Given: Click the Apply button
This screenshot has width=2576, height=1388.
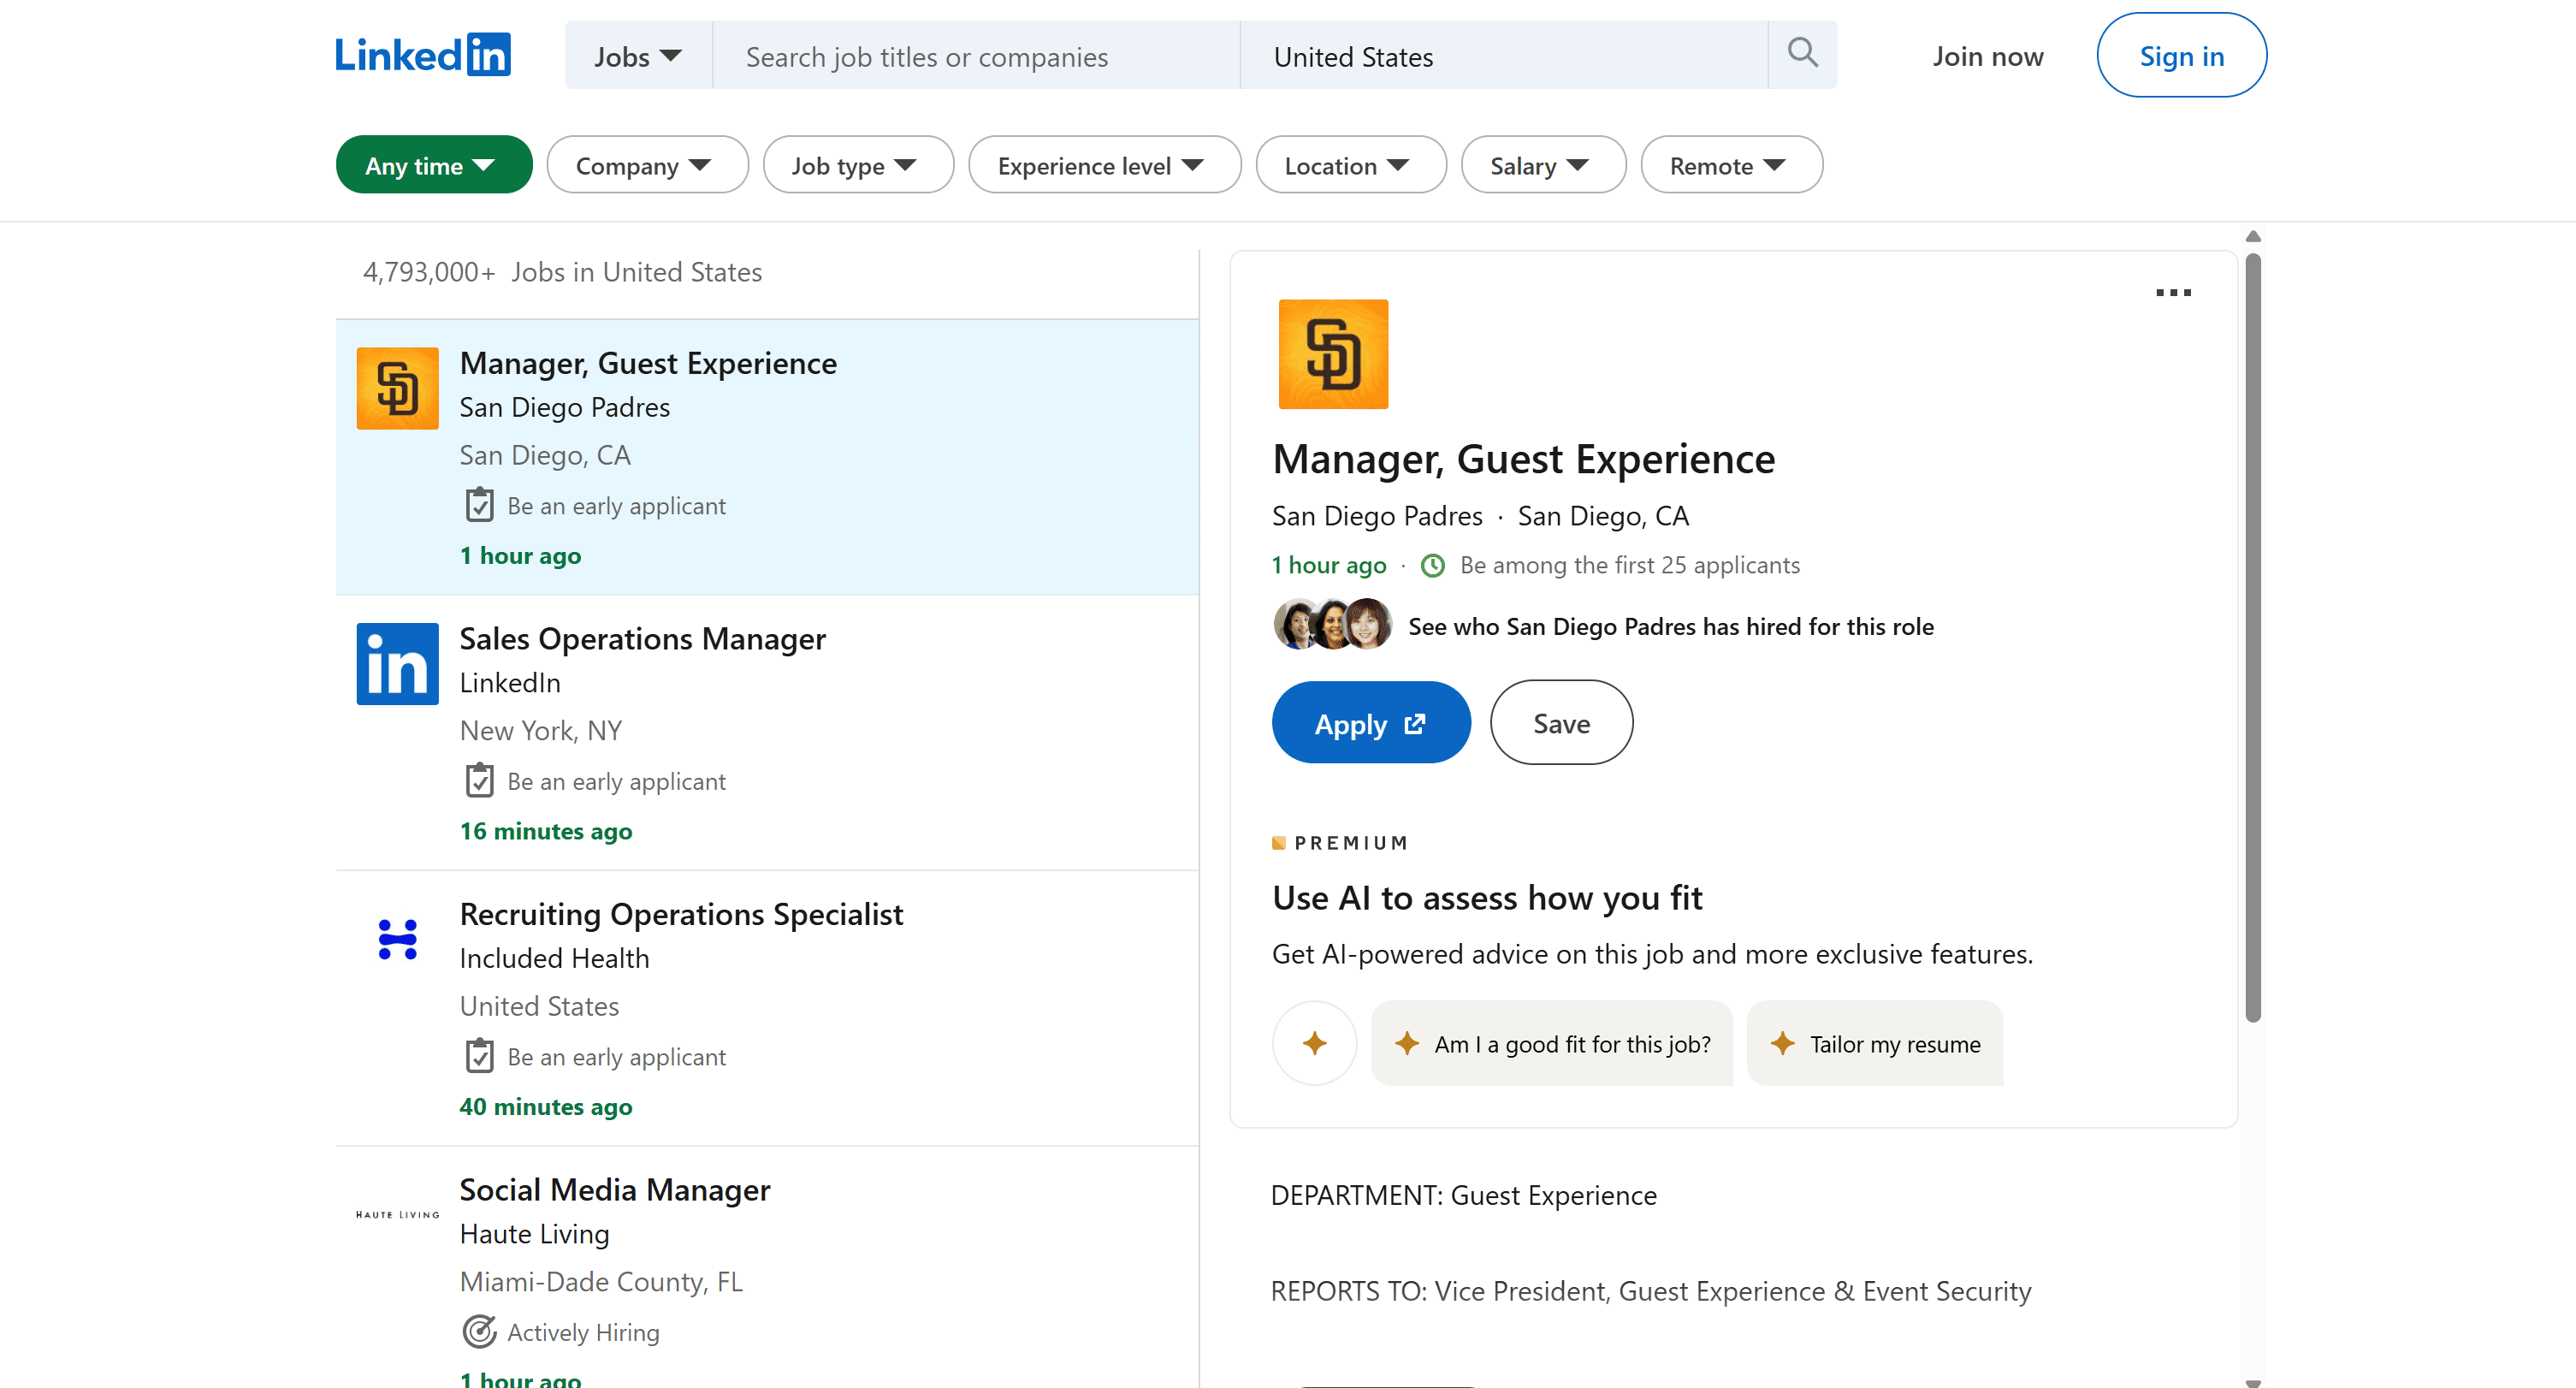Looking at the screenshot, I should [x=1370, y=722].
